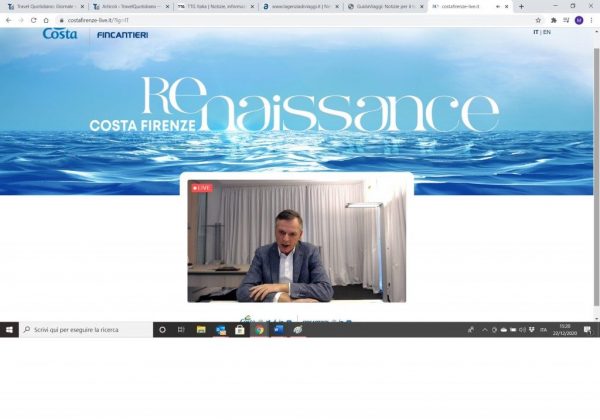This screenshot has width=600, height=420.
Task: Switch site language to EN
Action: click(546, 32)
